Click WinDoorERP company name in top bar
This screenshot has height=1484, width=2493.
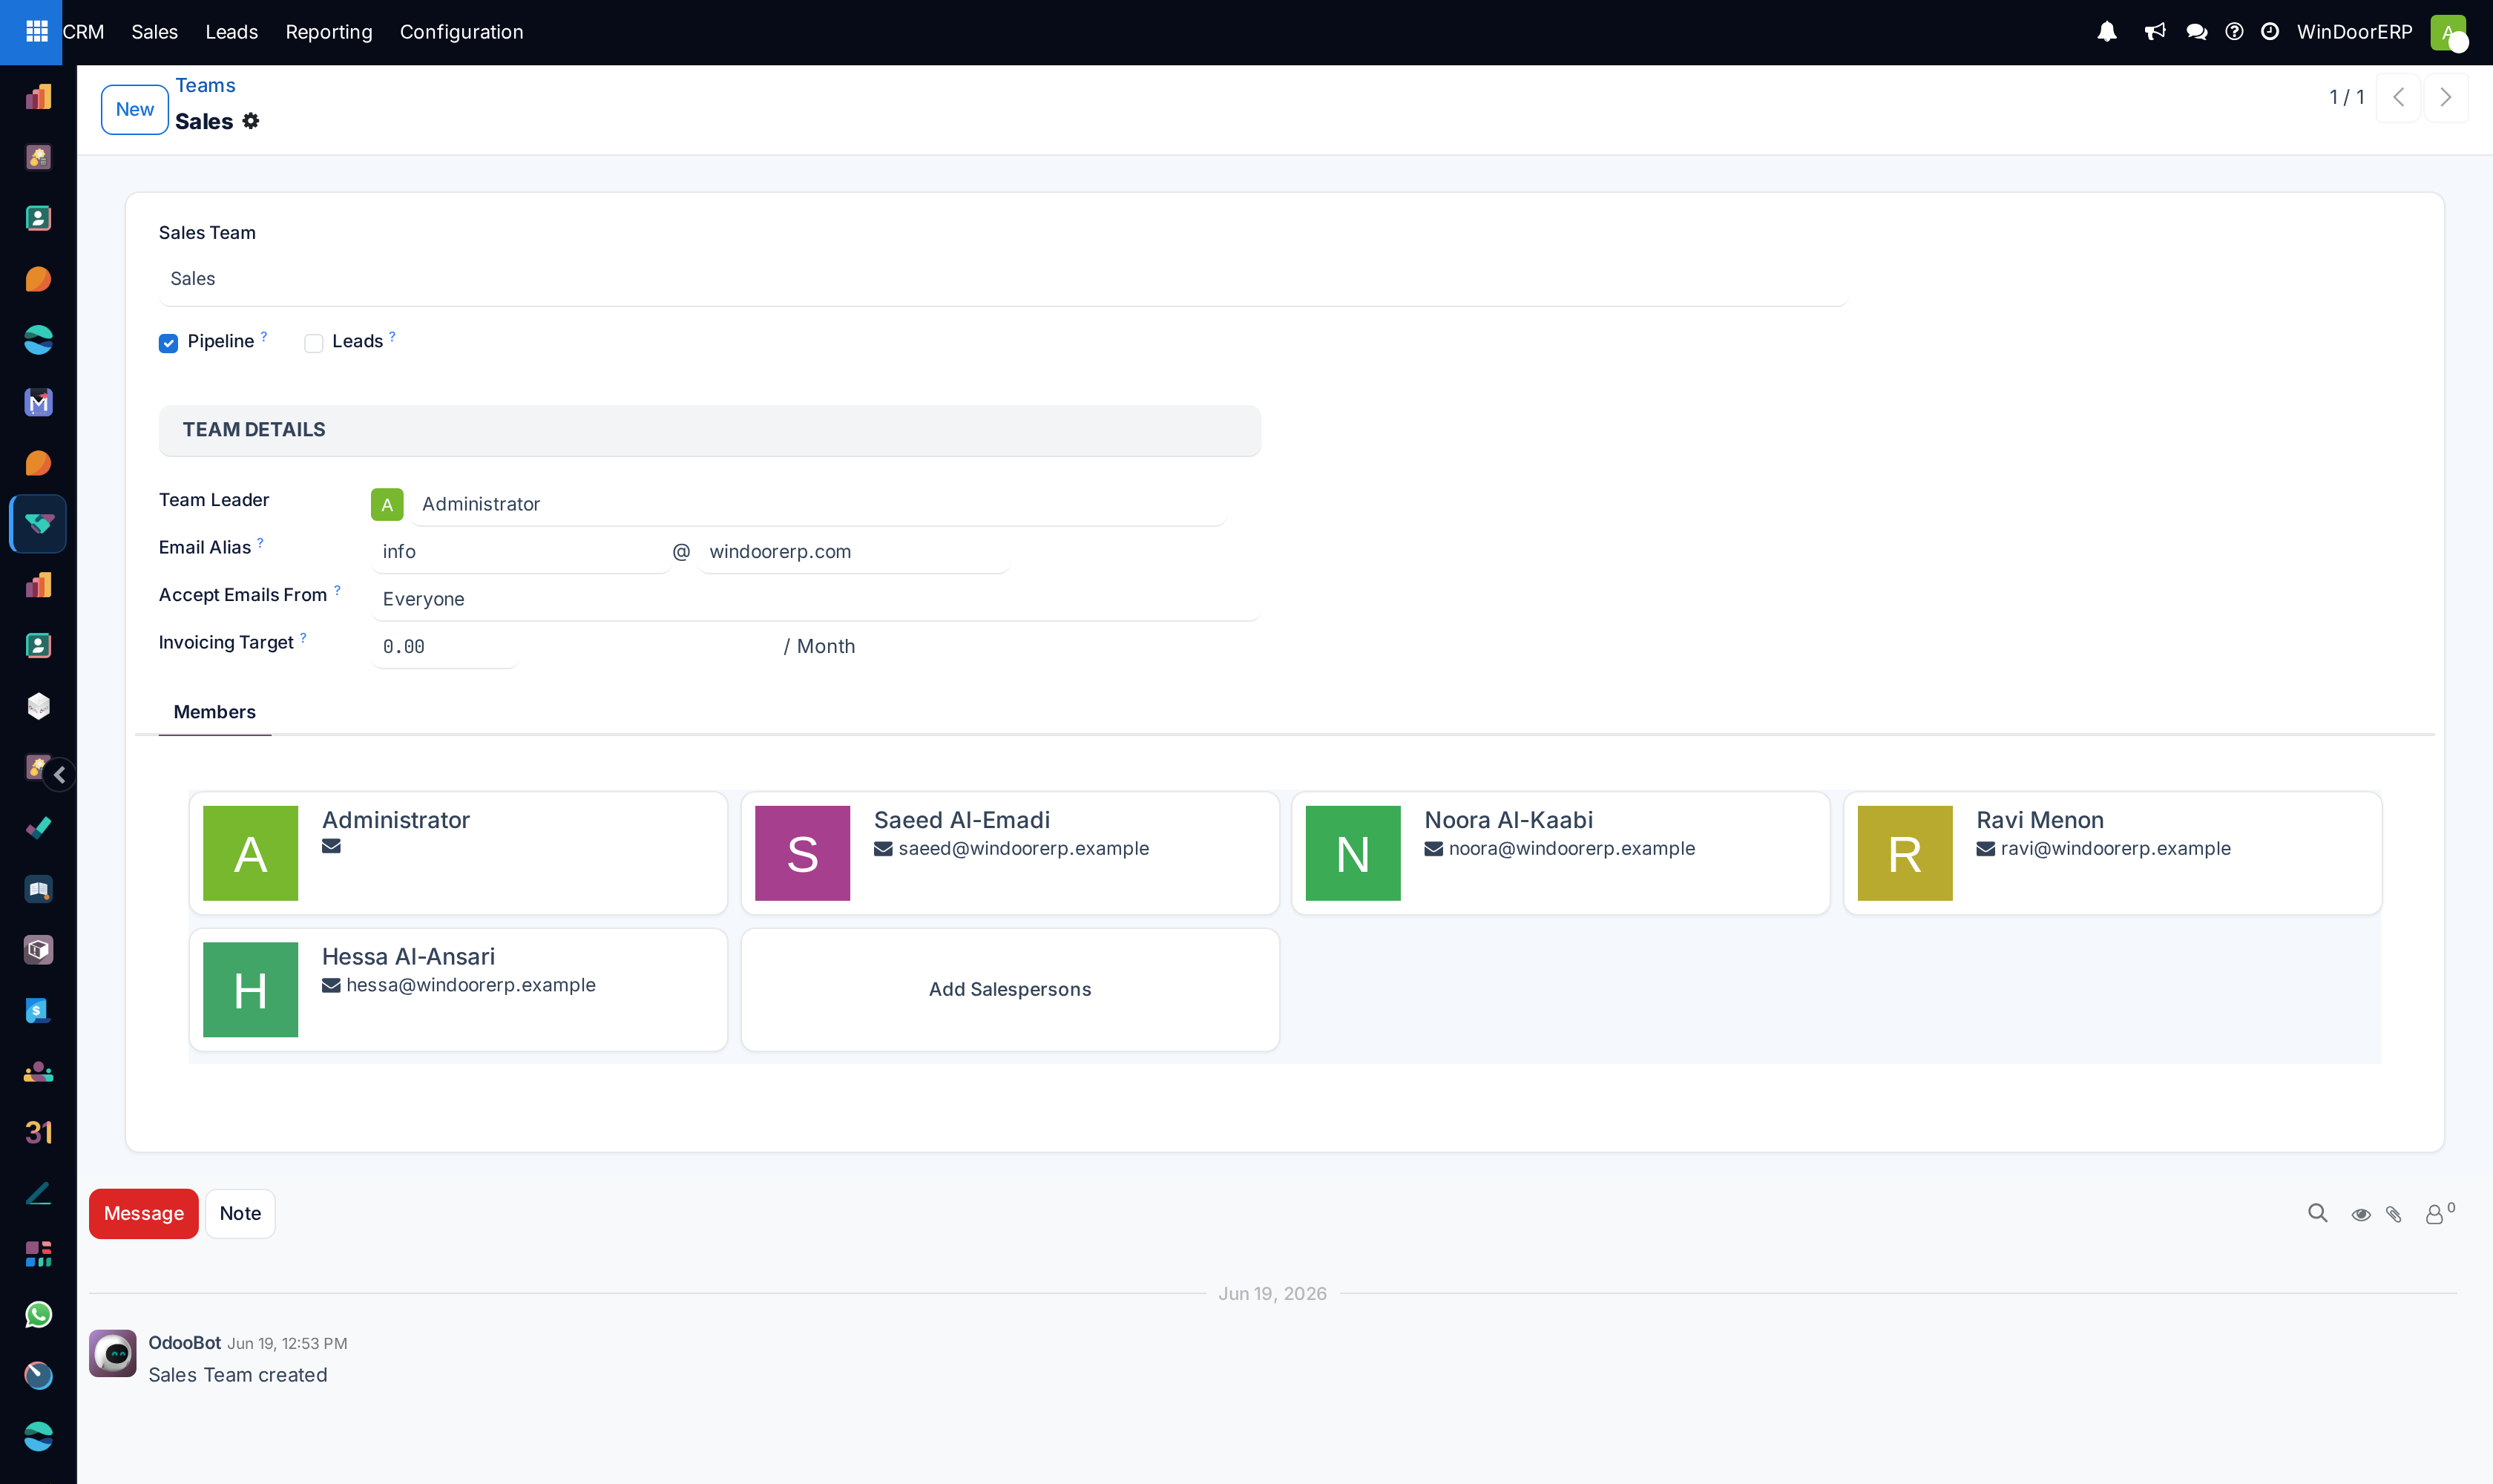[x=2354, y=32]
